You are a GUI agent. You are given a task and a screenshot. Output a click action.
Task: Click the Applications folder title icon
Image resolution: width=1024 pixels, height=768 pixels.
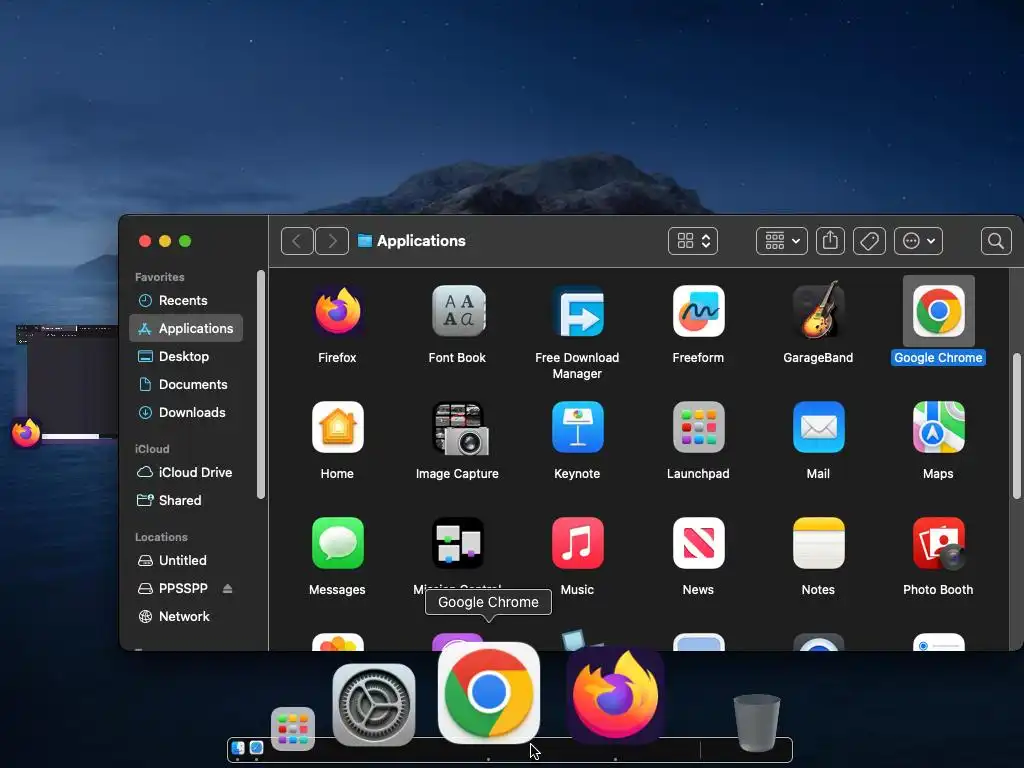pos(365,241)
